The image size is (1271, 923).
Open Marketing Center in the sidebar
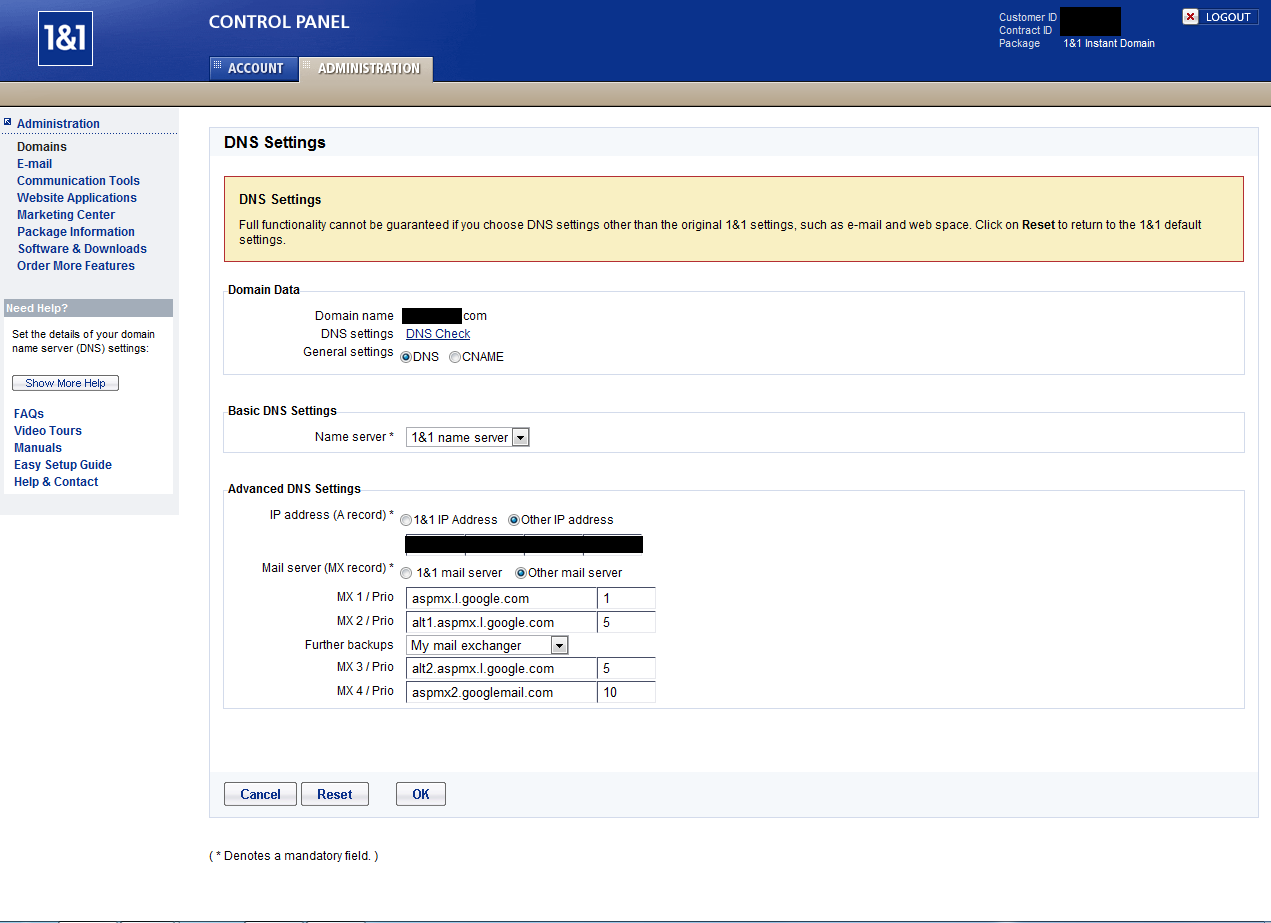(66, 215)
